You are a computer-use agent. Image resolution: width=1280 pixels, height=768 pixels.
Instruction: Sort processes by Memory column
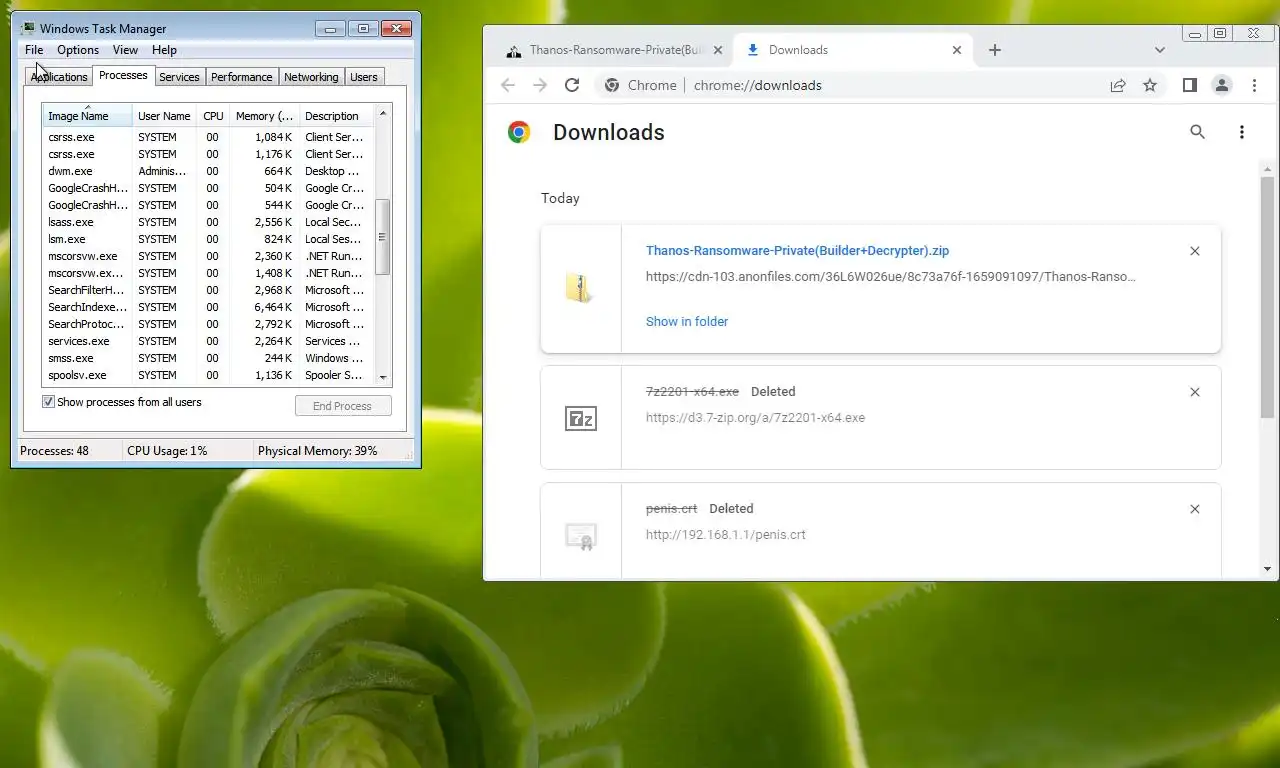pos(264,116)
